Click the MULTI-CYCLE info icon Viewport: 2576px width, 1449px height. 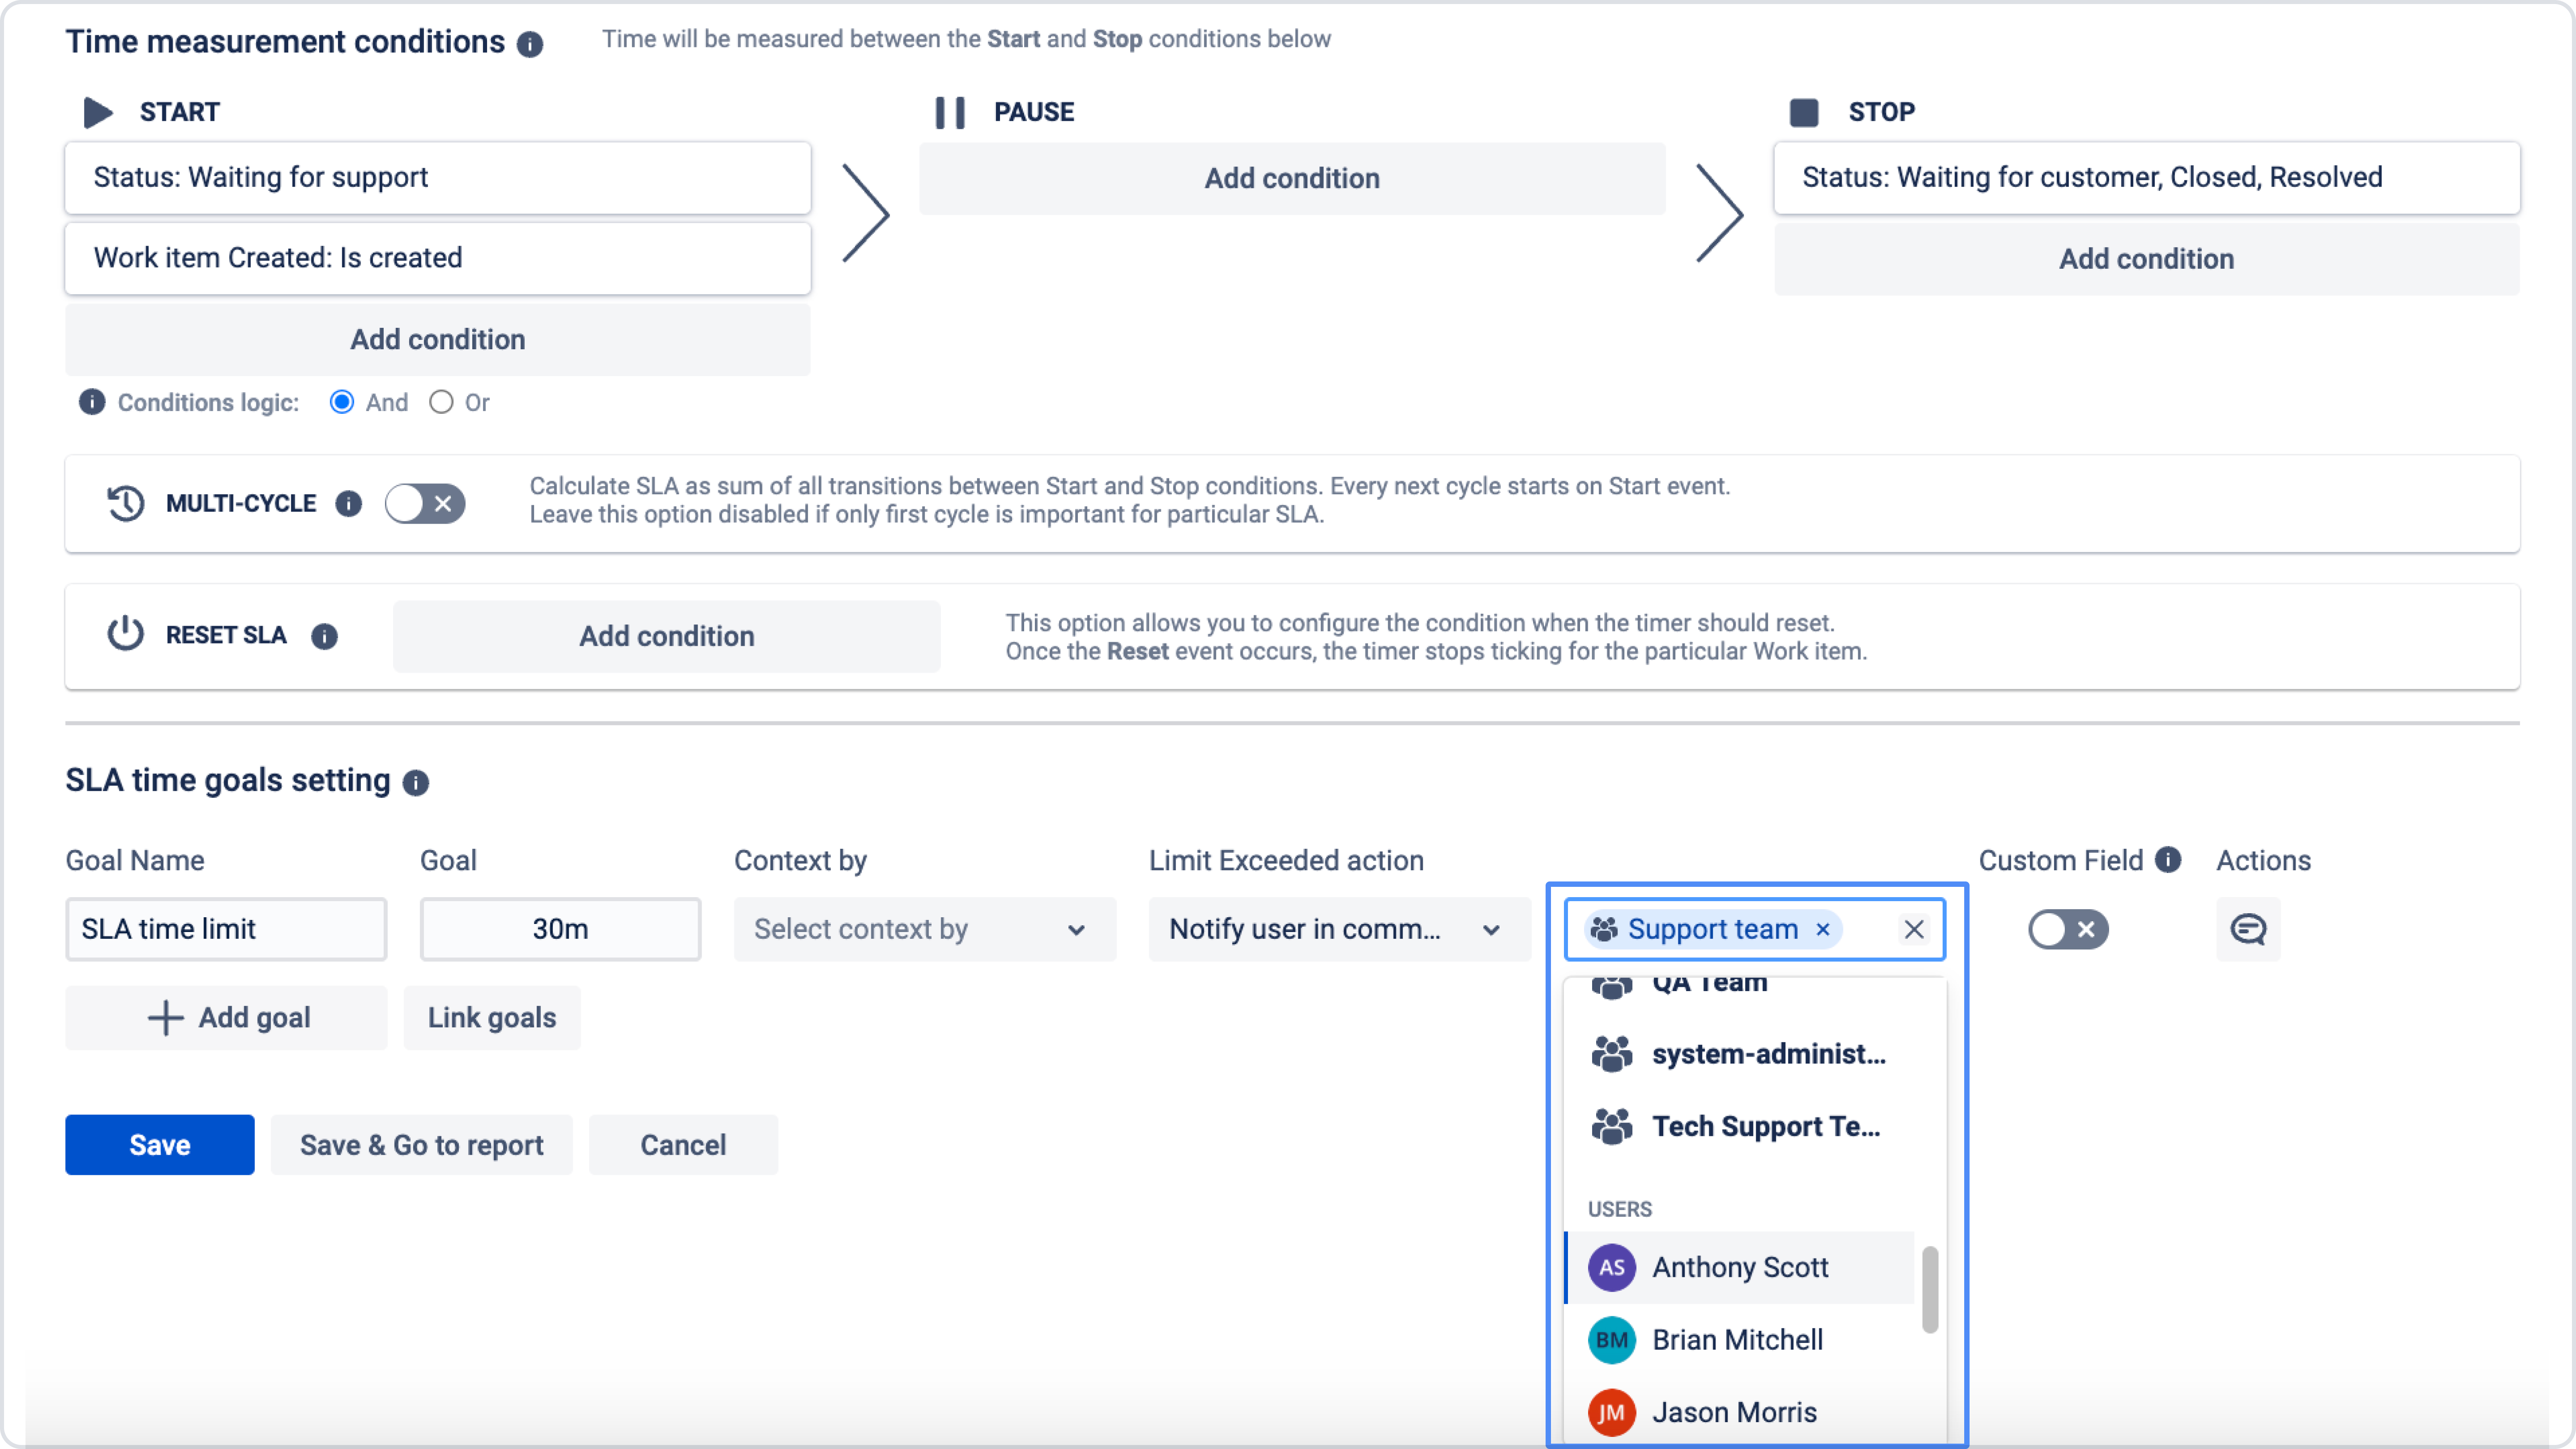point(348,504)
